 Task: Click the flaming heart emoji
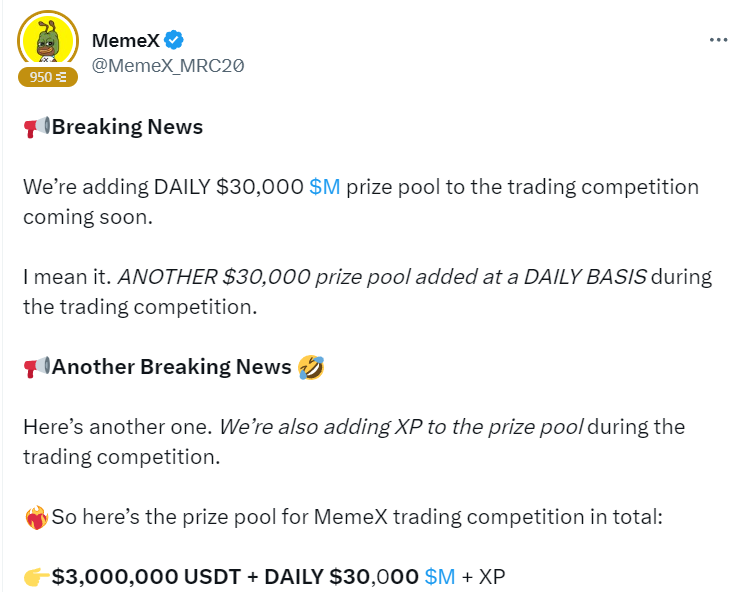coord(36,518)
